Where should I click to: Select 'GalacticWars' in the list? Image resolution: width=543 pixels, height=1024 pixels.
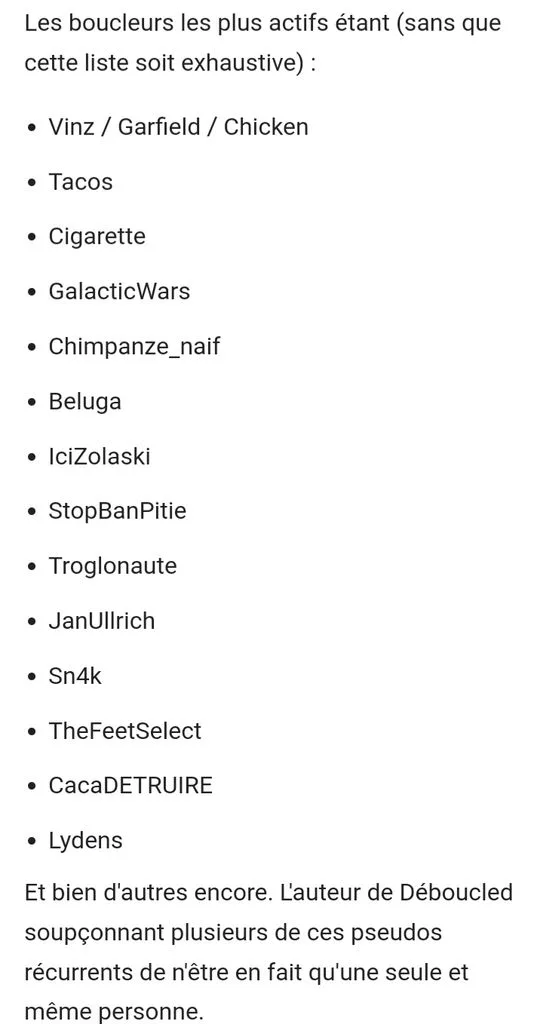(x=119, y=291)
